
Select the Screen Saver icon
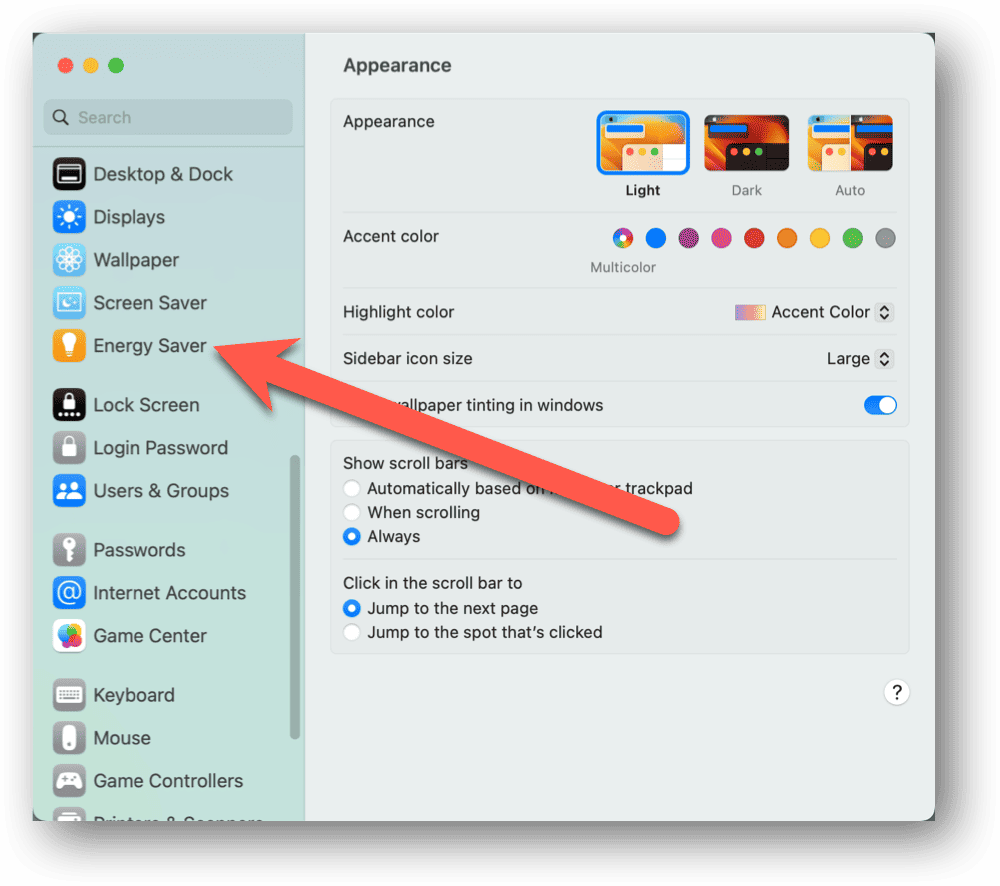click(x=69, y=302)
